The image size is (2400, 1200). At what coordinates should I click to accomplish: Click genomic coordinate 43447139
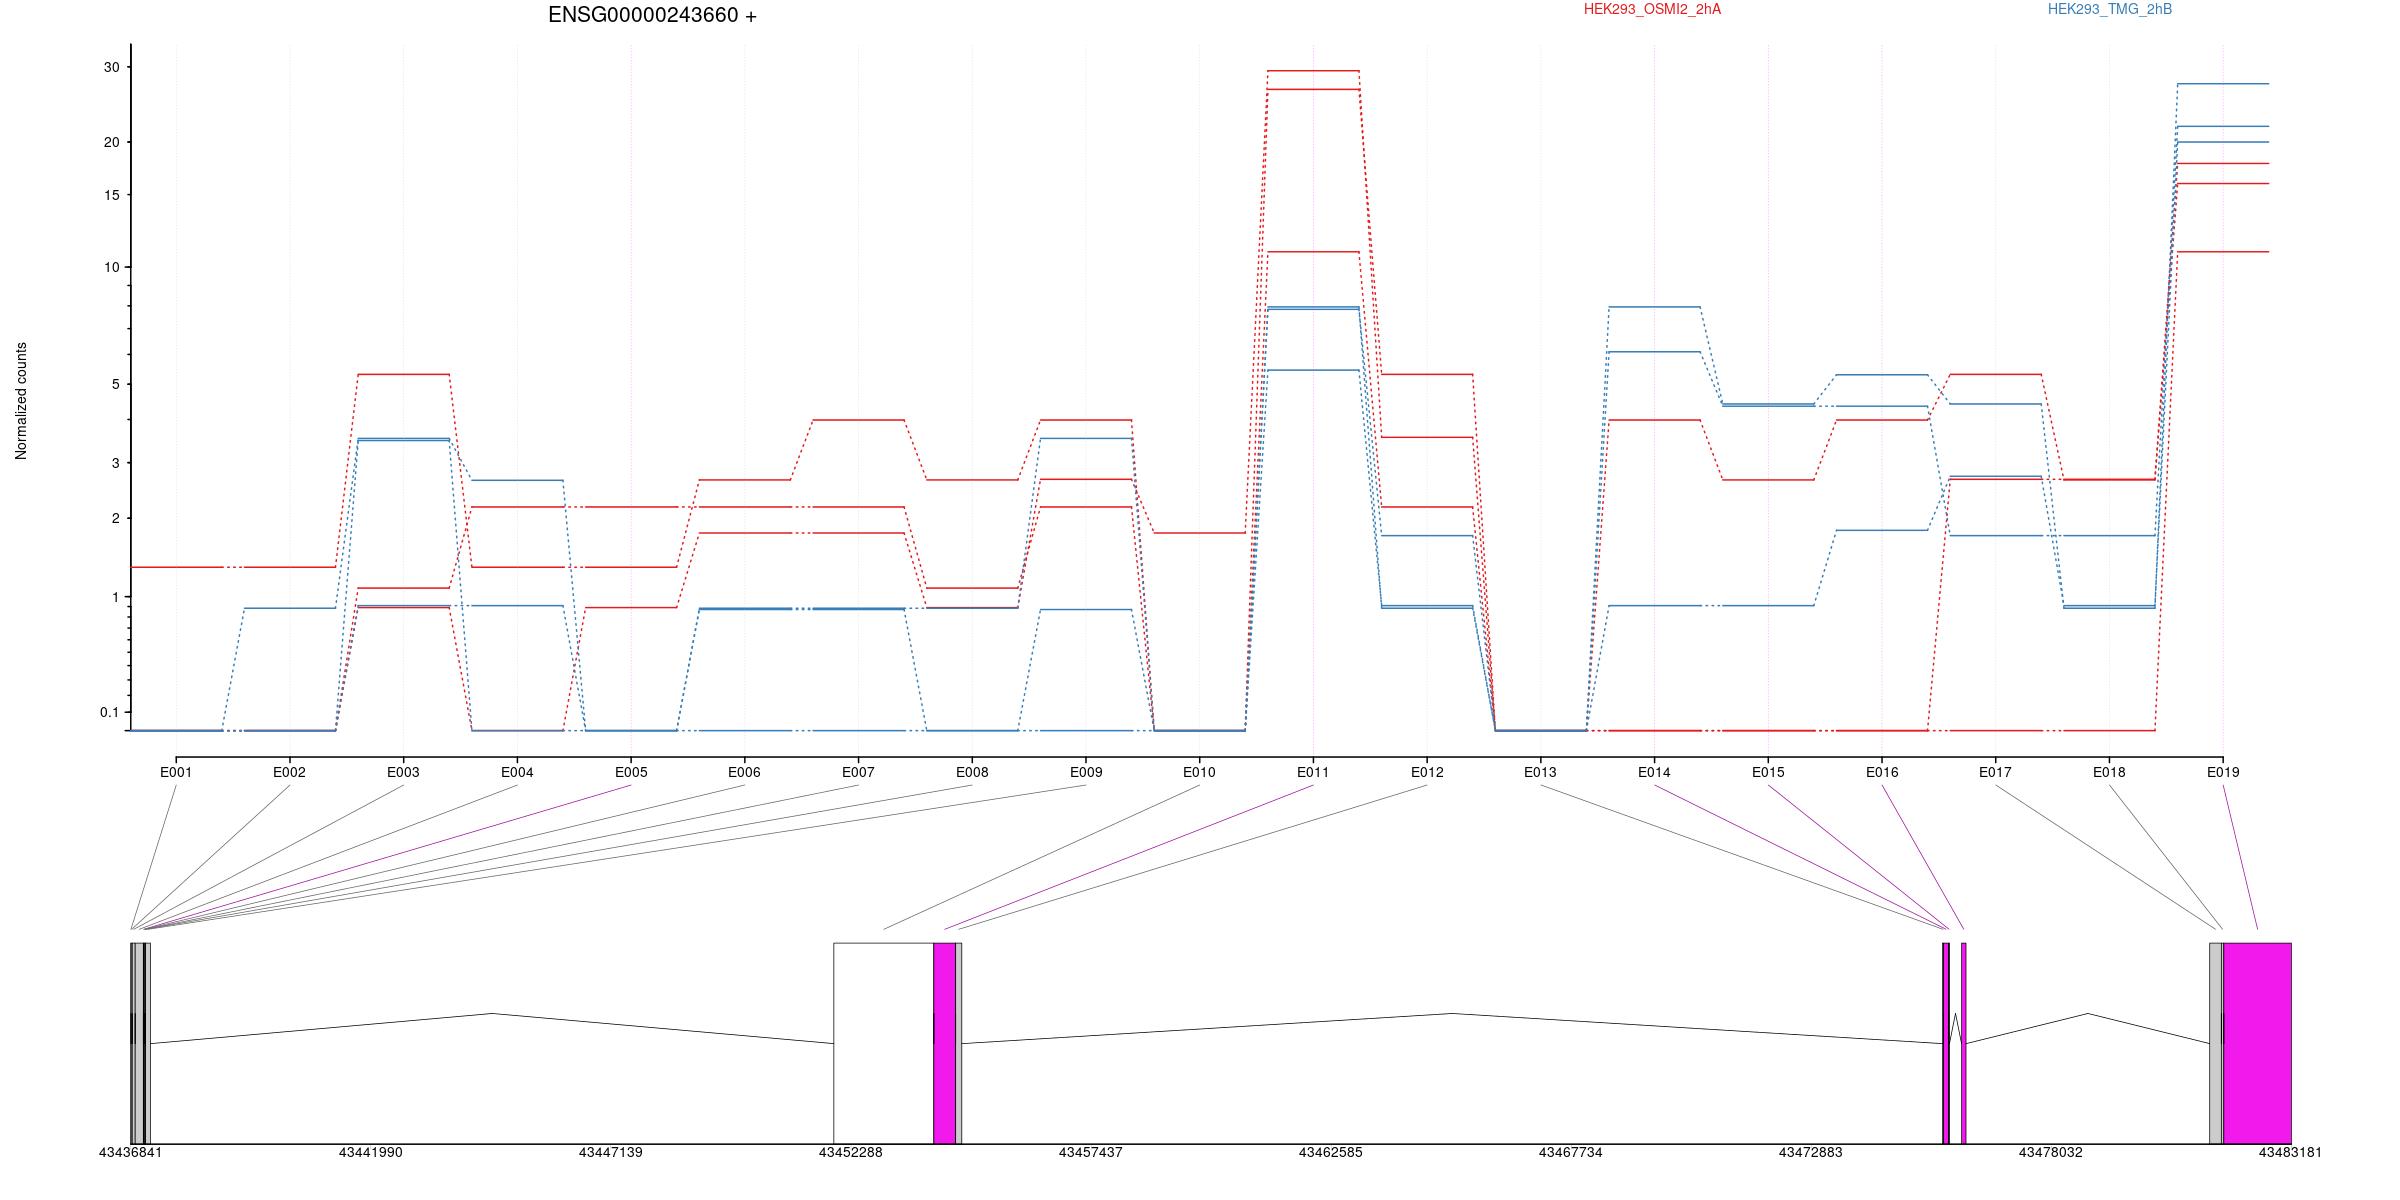click(610, 1152)
